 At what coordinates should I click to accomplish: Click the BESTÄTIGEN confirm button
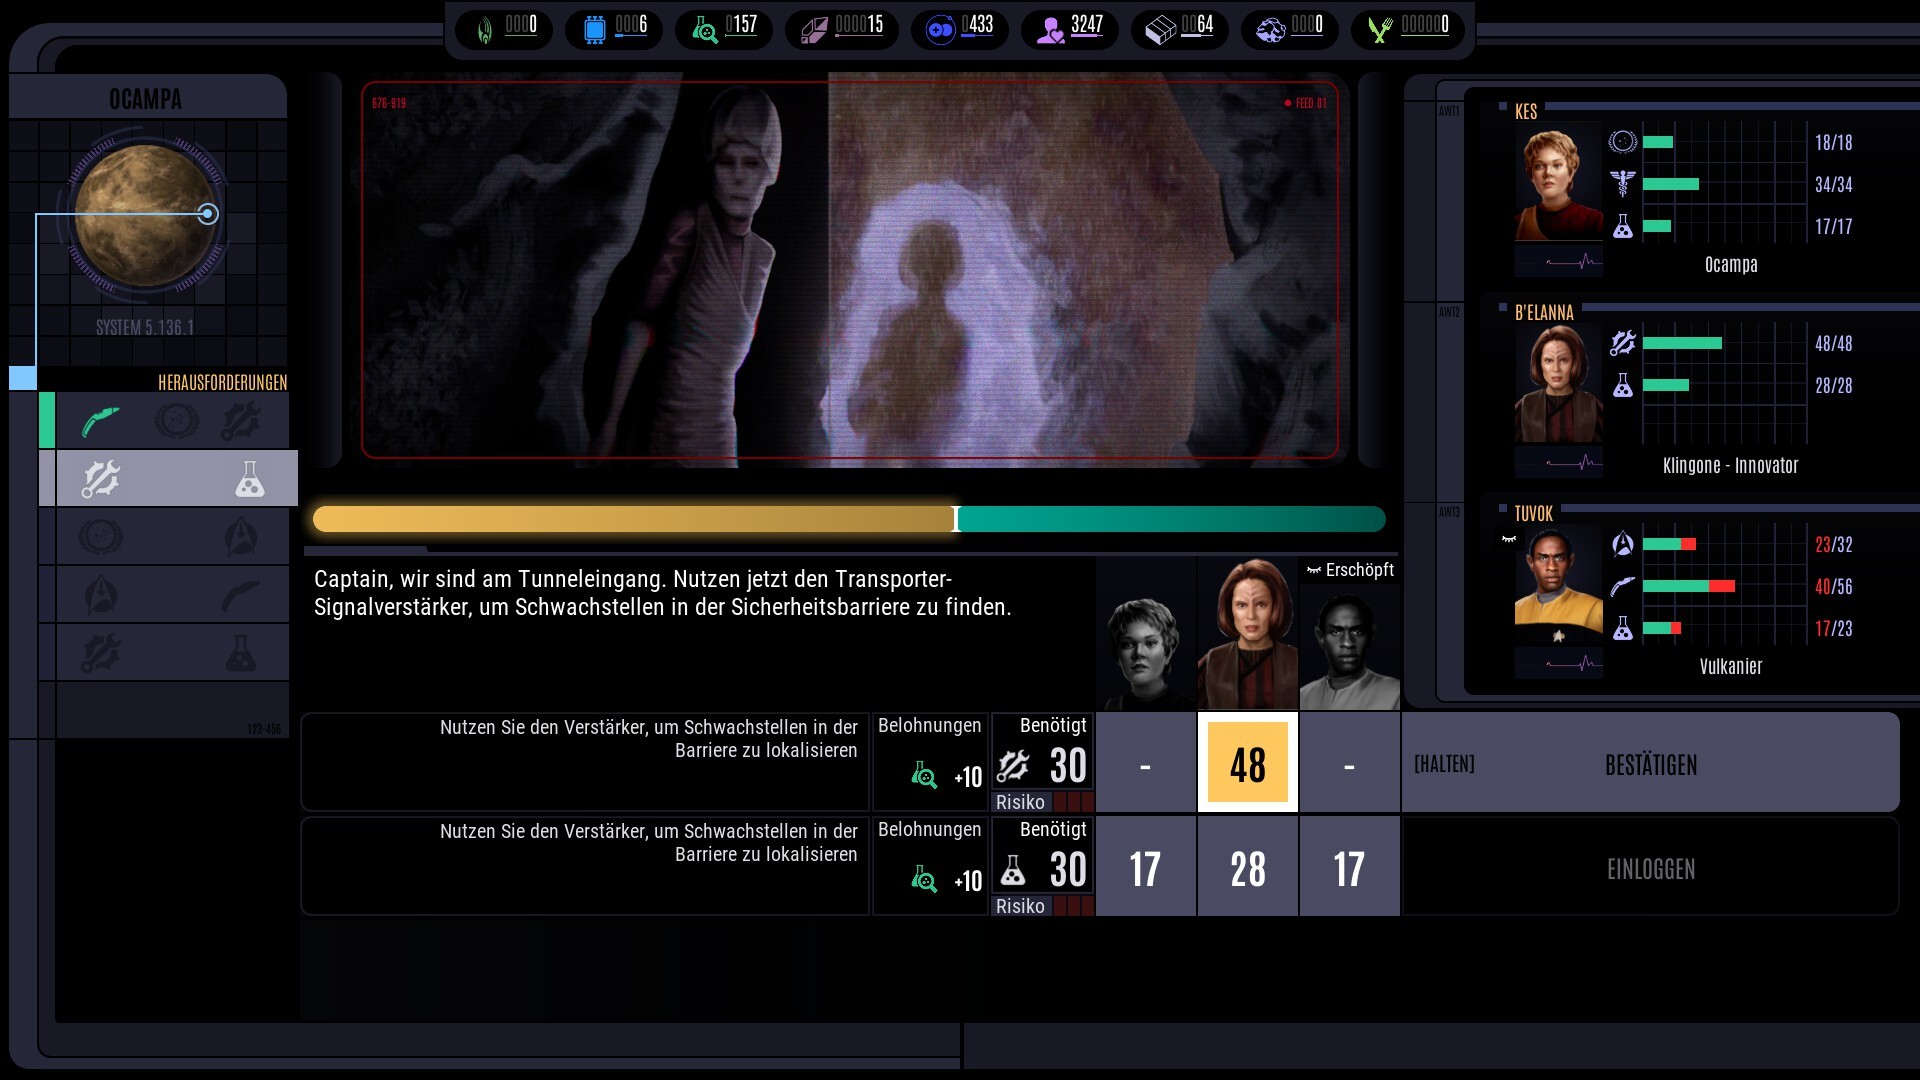pos(1651,763)
